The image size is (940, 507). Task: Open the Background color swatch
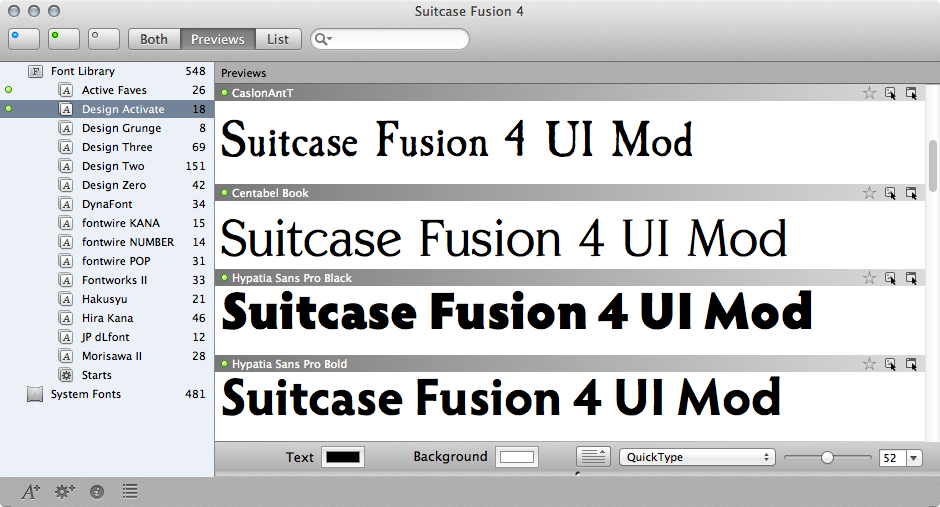(517, 457)
